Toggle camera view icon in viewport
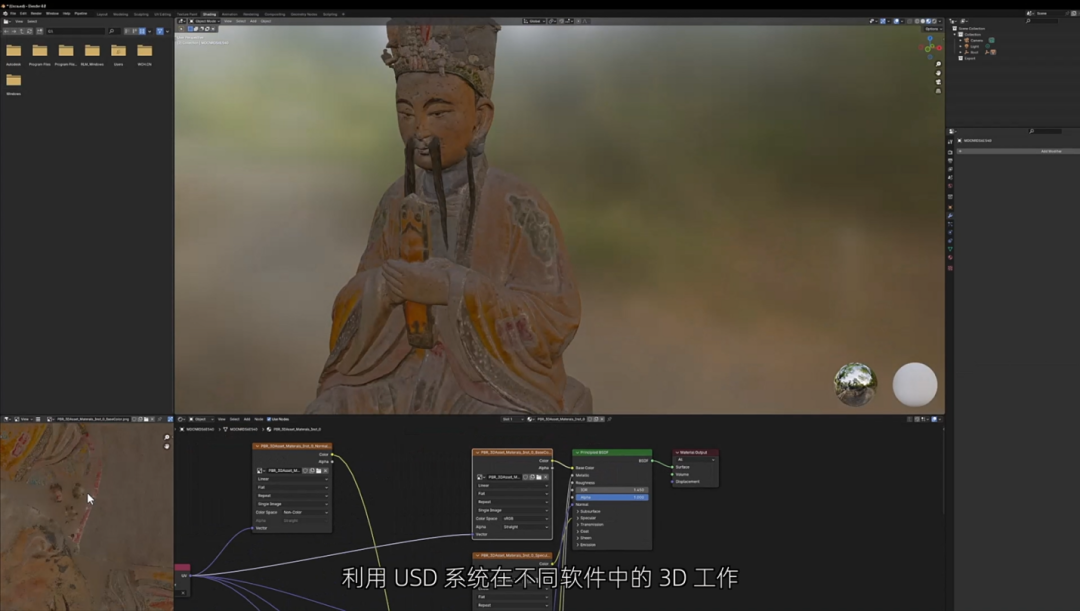 click(x=938, y=82)
